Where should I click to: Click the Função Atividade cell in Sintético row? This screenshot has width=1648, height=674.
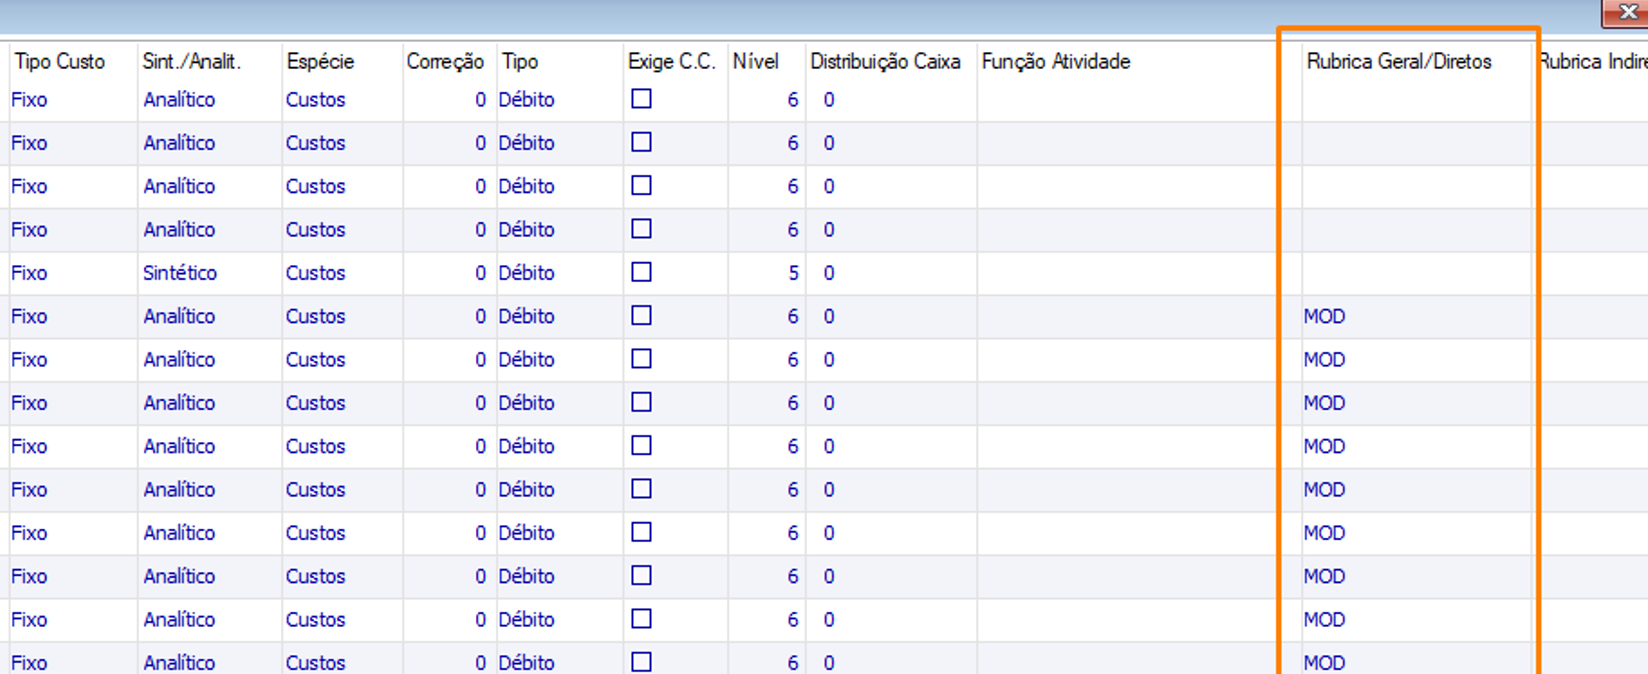1128,273
